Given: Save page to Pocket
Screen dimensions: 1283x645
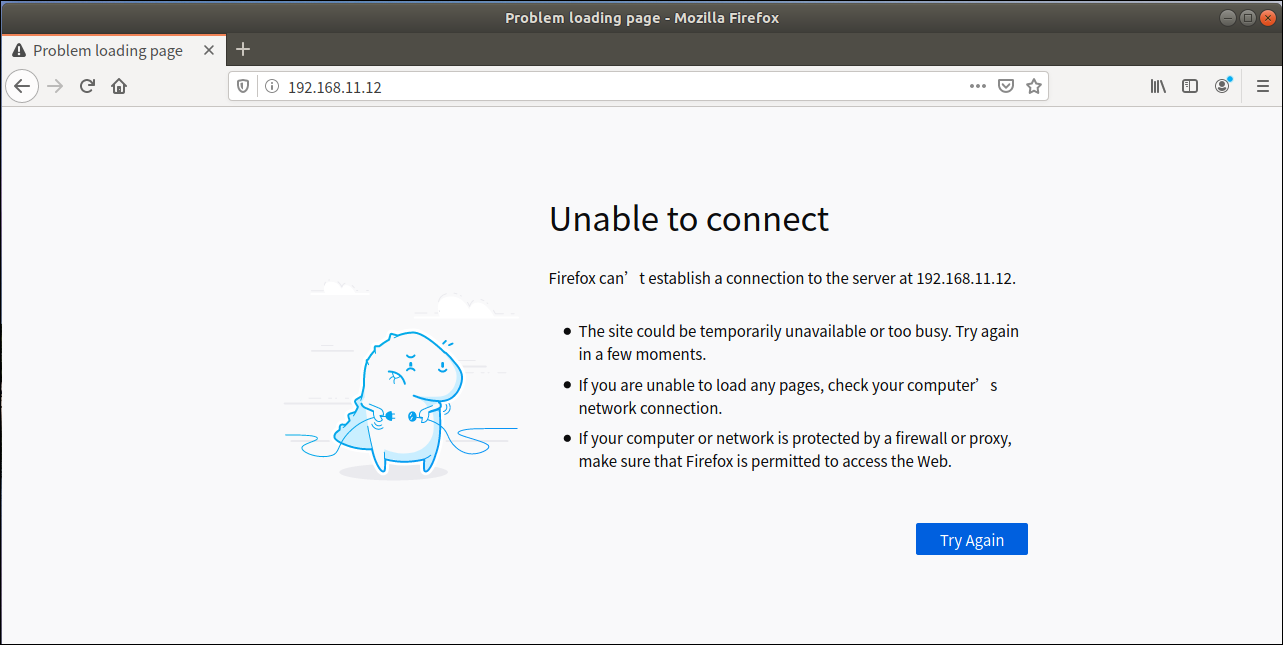Looking at the screenshot, I should tap(1007, 87).
